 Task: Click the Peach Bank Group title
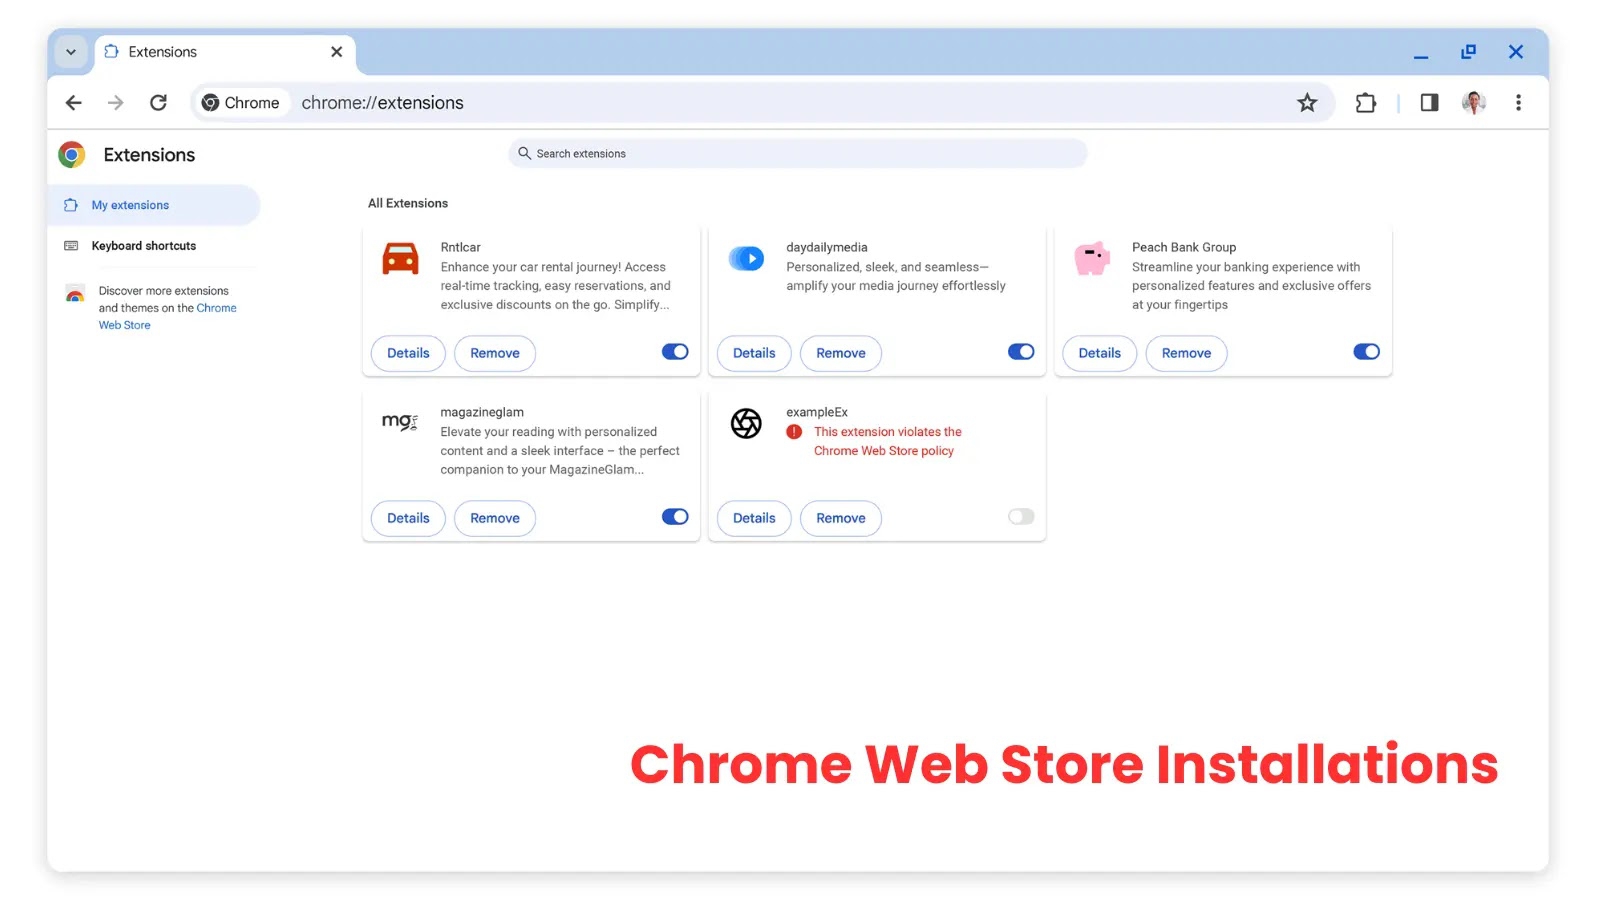click(1184, 247)
